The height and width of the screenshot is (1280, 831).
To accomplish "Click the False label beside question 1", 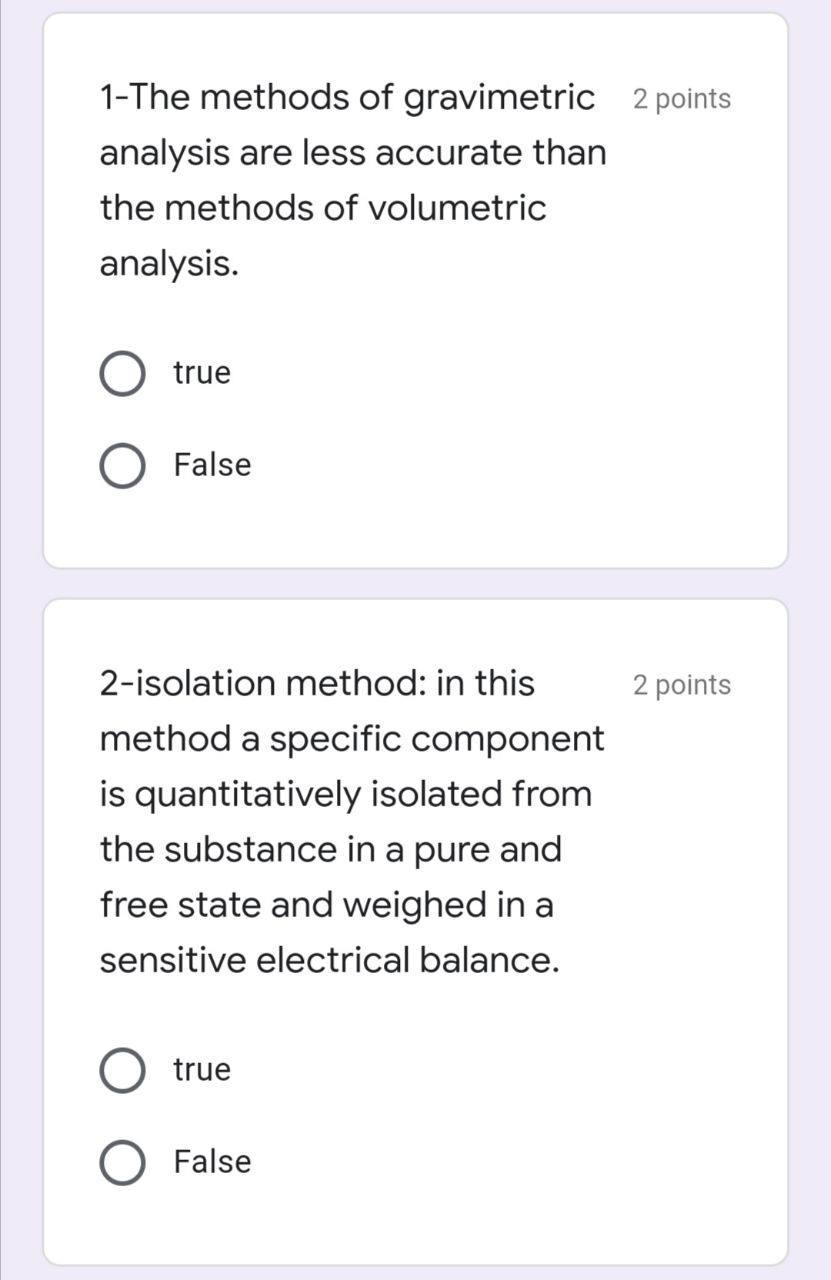I will point(210,464).
